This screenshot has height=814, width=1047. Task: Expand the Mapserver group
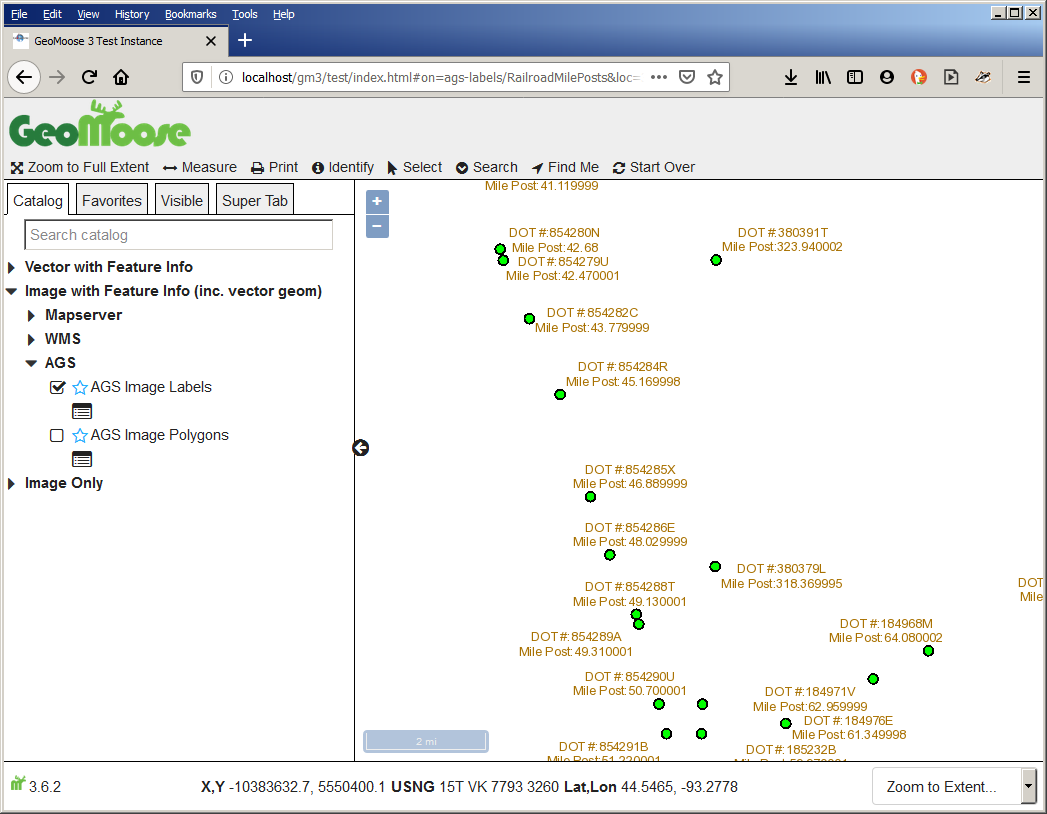click(31, 315)
